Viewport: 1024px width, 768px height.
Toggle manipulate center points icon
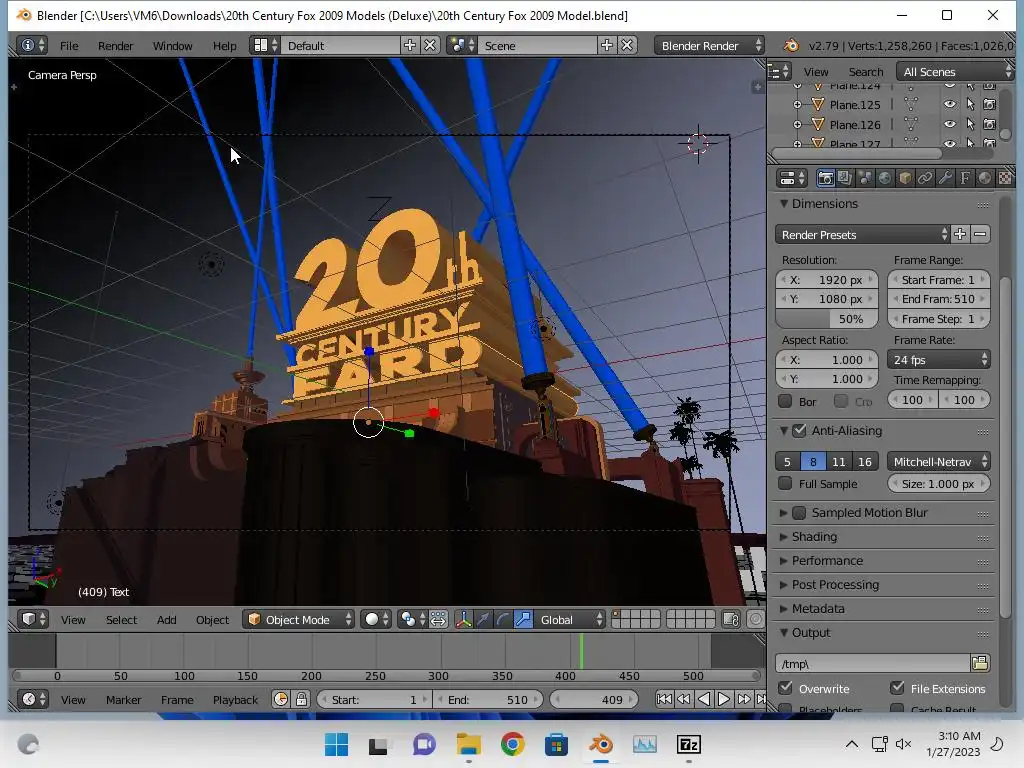[x=438, y=619]
